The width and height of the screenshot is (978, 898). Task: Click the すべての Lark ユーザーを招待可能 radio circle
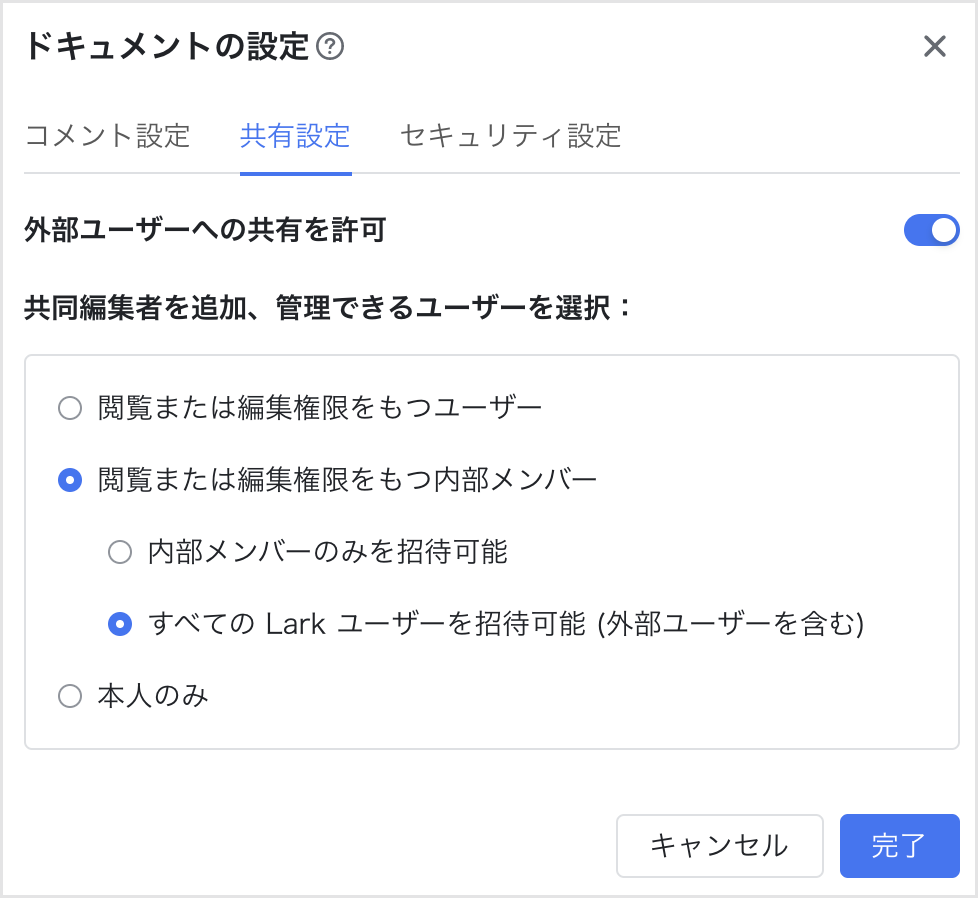[x=120, y=624]
